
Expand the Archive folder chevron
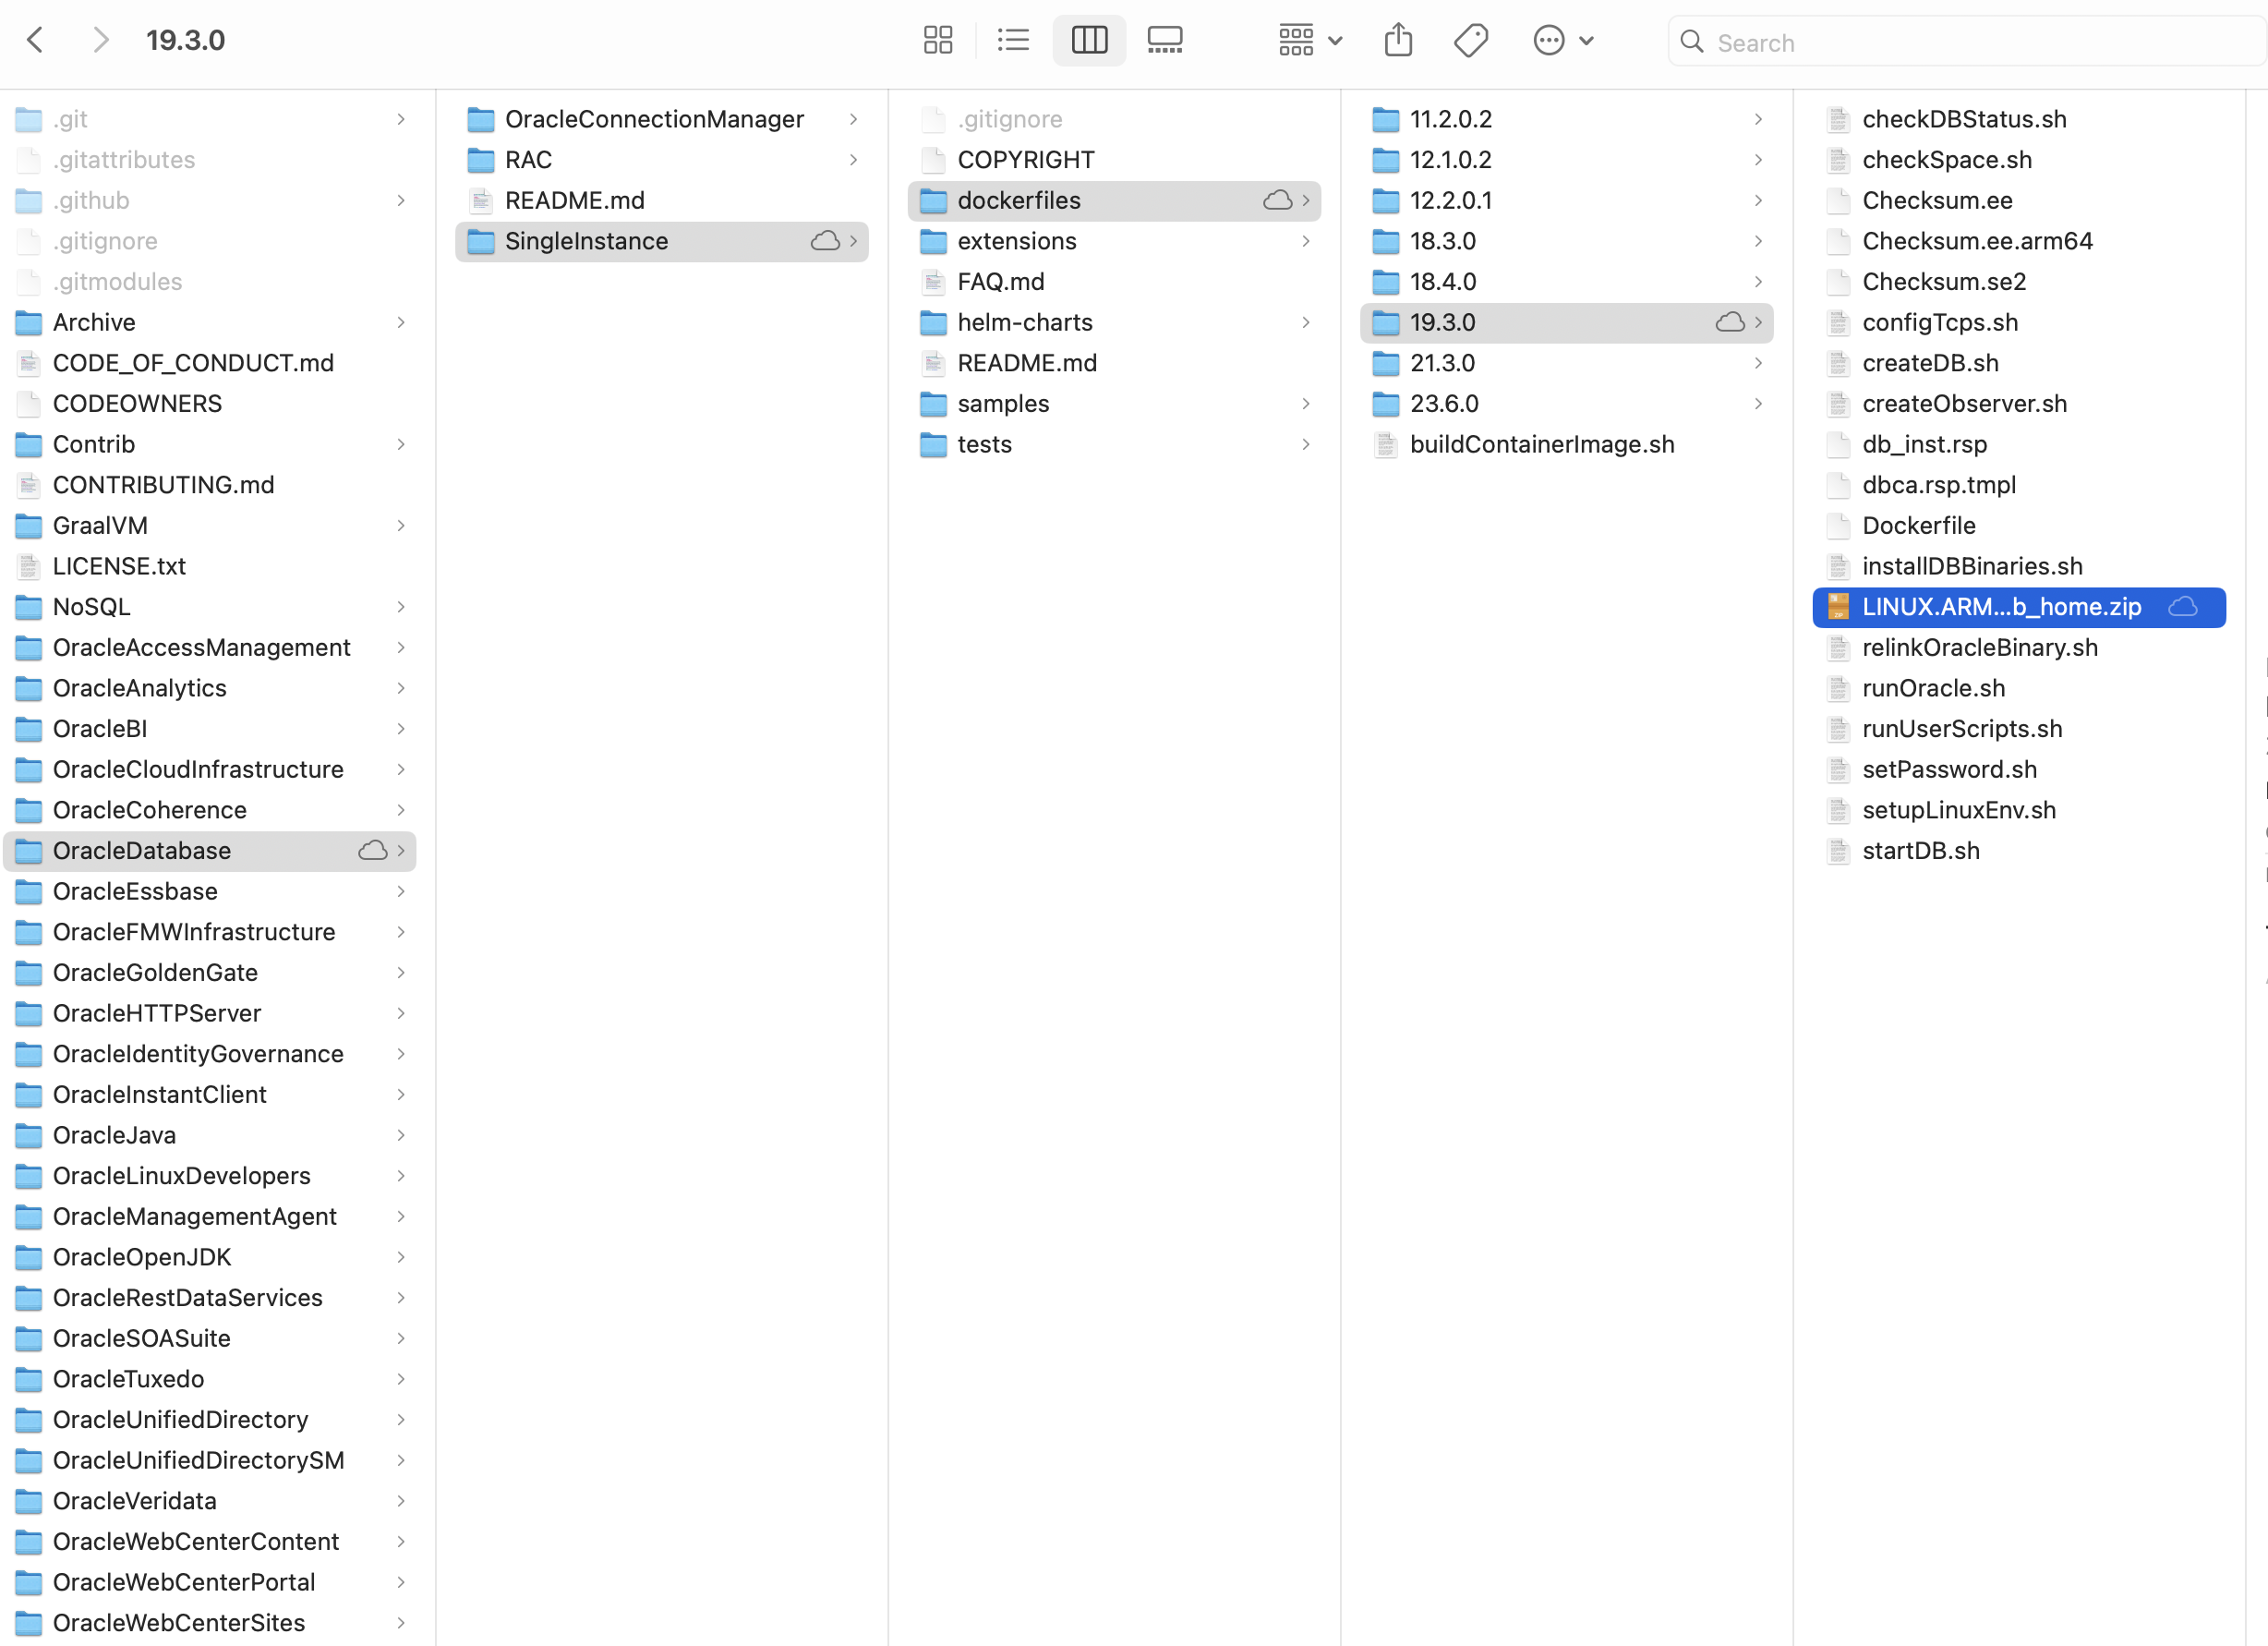click(401, 322)
